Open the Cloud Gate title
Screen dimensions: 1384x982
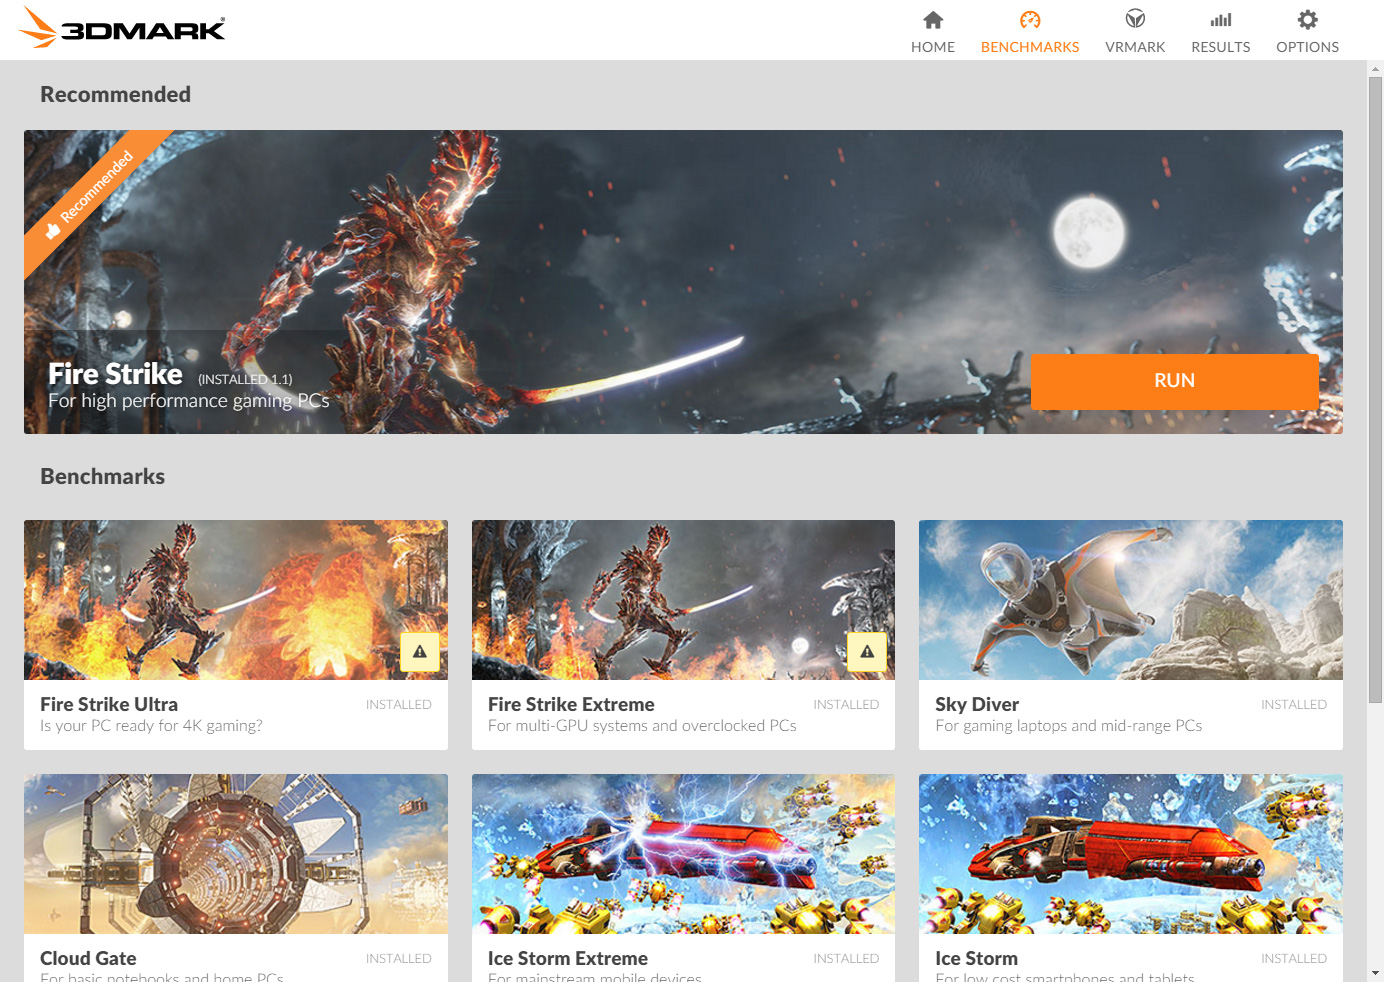click(88, 958)
